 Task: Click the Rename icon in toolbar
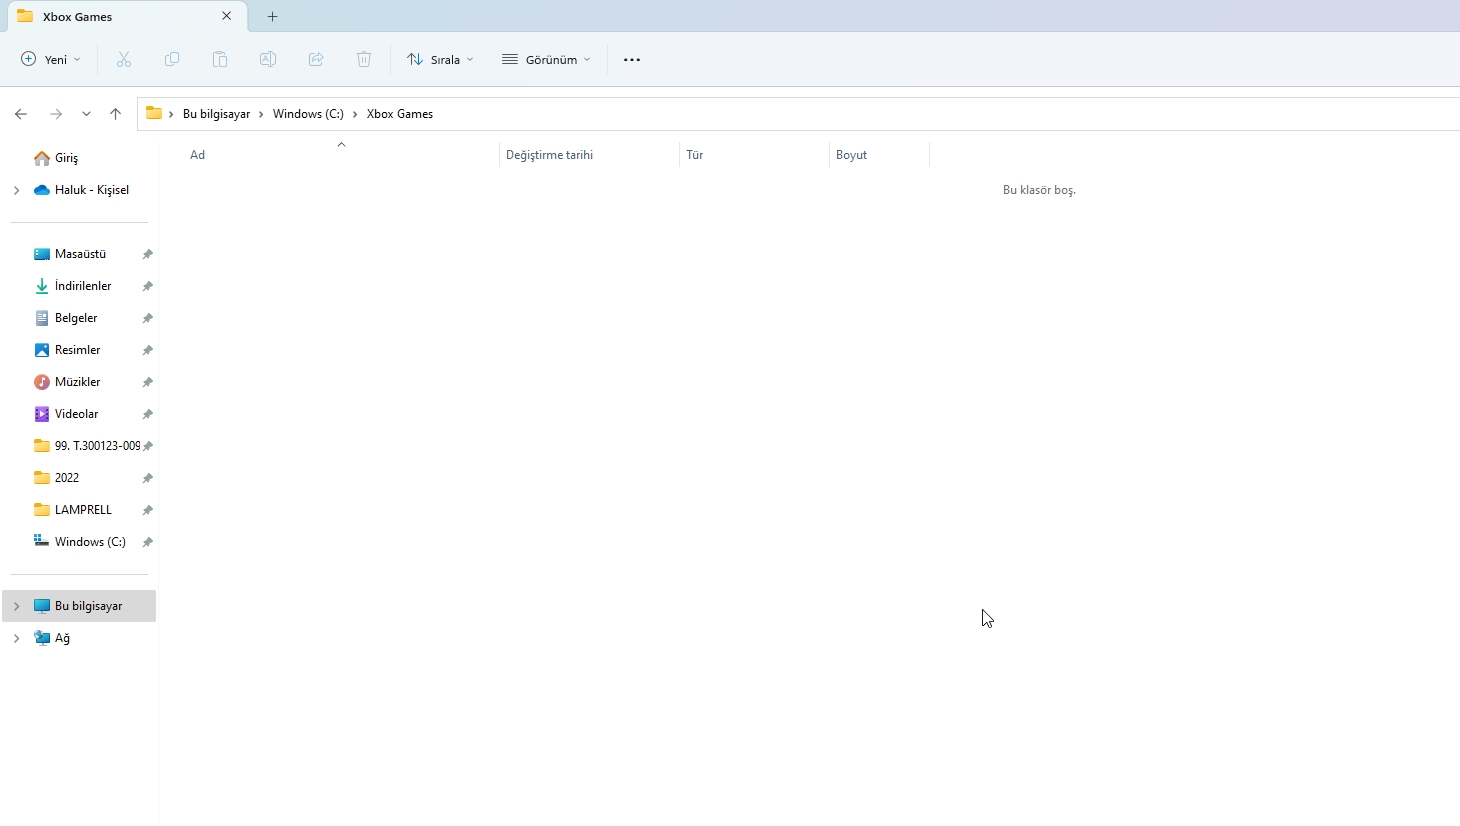268,60
